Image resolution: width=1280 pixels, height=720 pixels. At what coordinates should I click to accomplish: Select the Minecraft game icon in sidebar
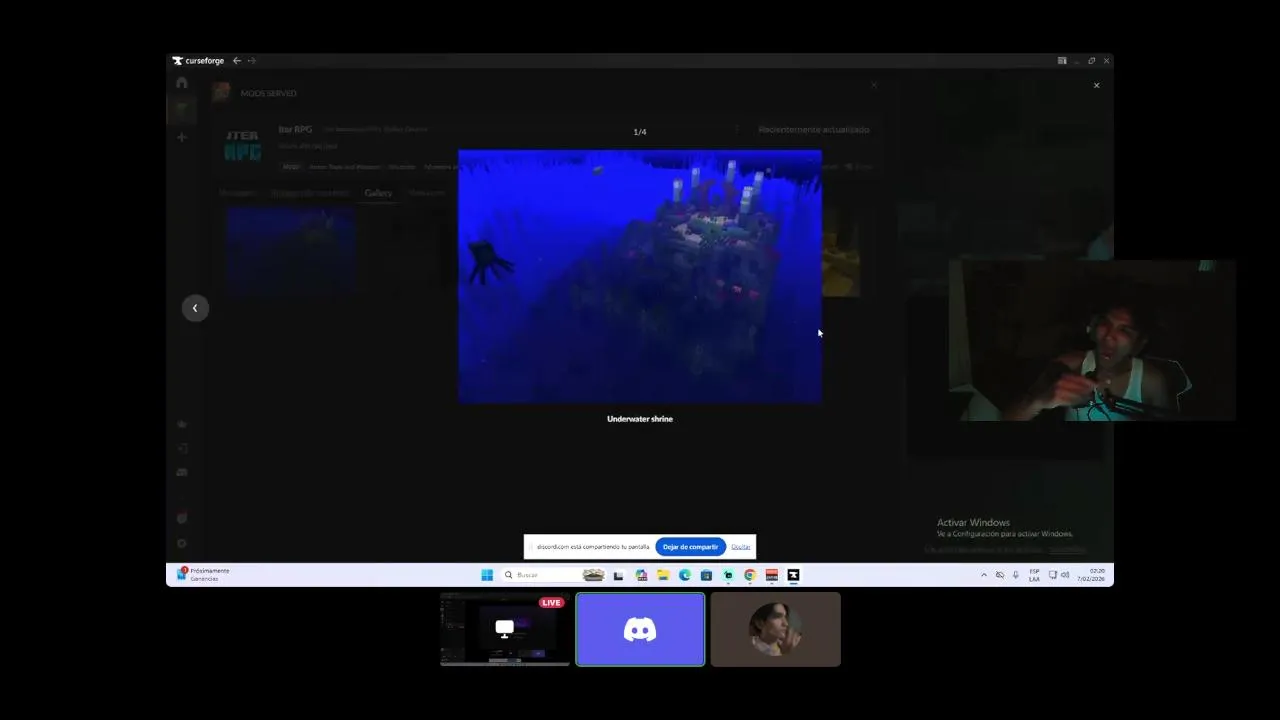[181, 108]
